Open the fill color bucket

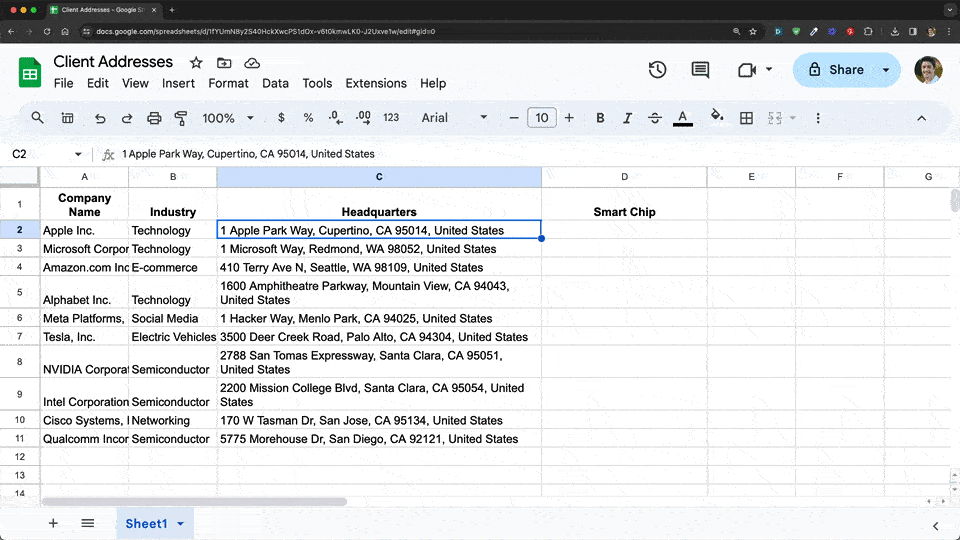tap(717, 116)
